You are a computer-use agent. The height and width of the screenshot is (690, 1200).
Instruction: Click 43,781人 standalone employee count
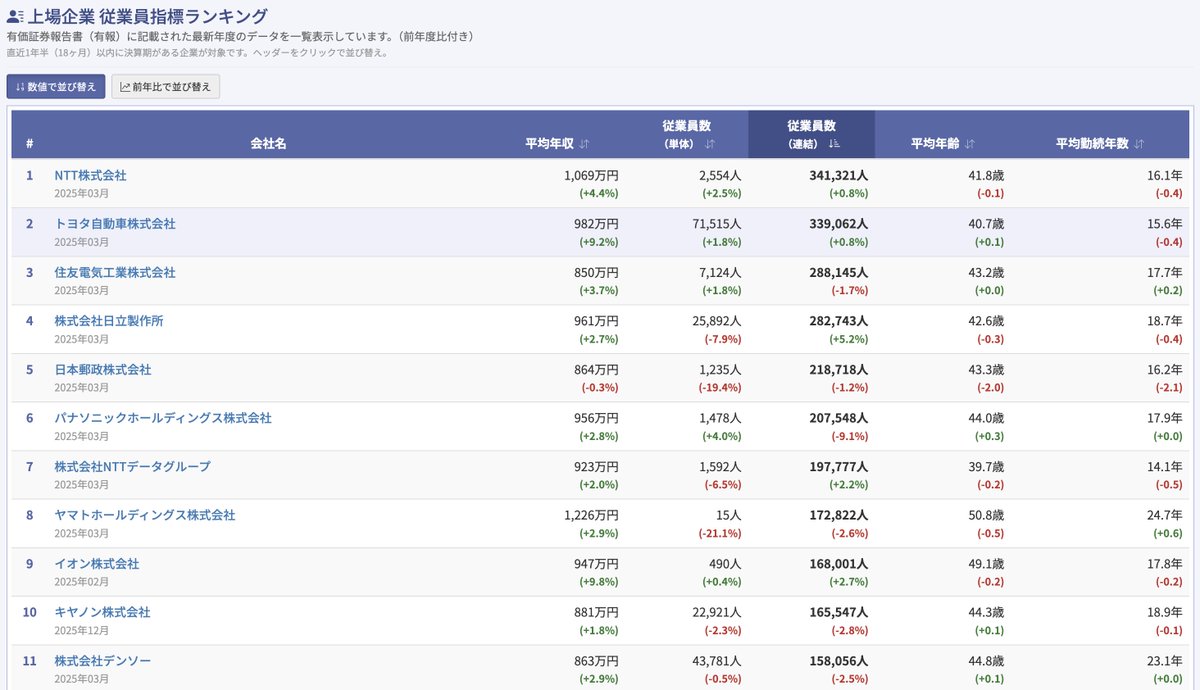pos(715,661)
